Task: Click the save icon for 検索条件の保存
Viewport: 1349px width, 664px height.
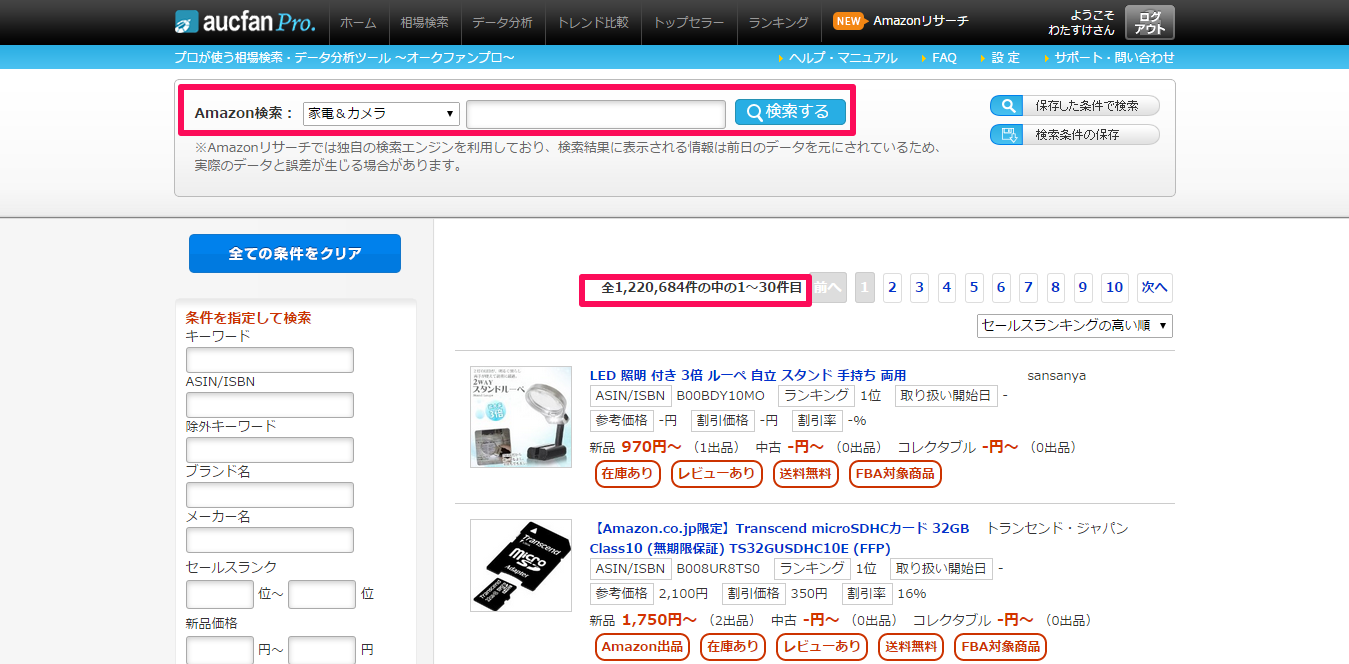Action: [1007, 135]
